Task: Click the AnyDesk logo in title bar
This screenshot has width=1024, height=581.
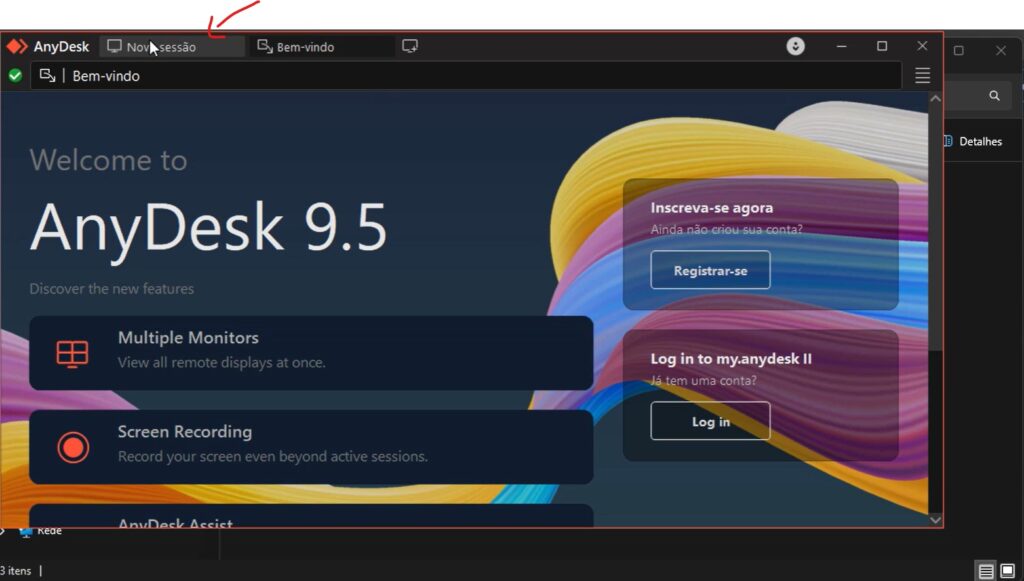Action: (17, 46)
